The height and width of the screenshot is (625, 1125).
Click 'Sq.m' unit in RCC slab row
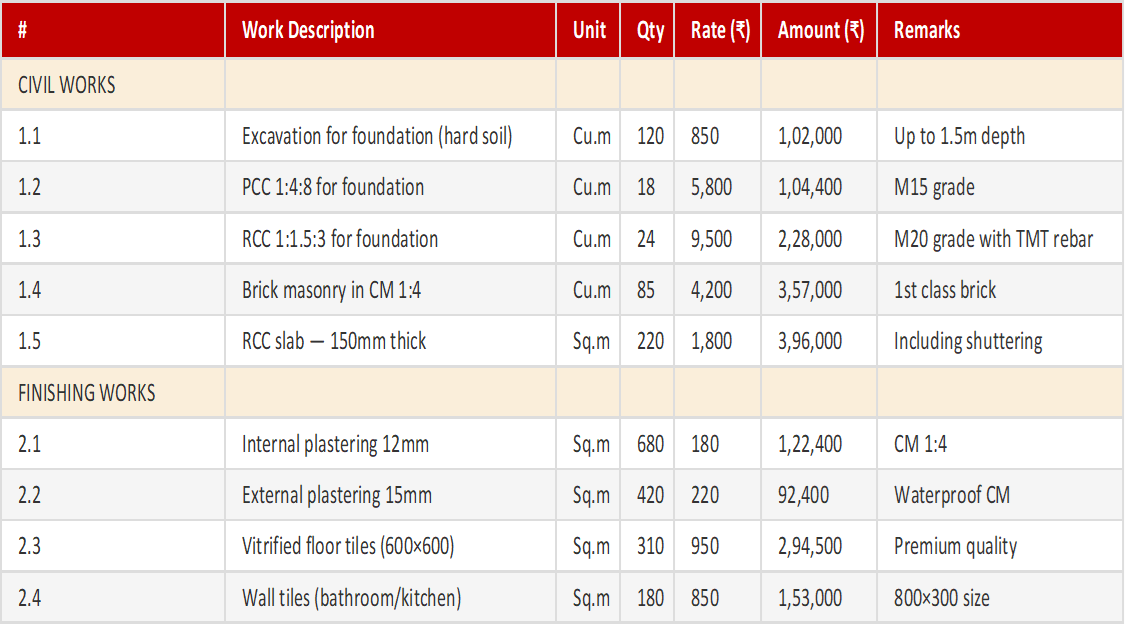[x=591, y=341]
